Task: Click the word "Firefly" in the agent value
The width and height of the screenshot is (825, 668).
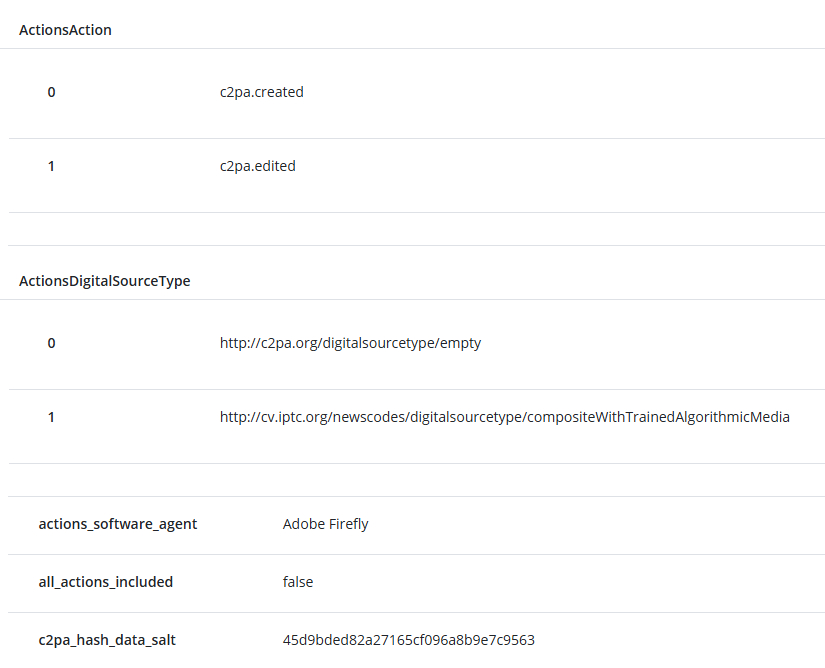Action: 349,524
